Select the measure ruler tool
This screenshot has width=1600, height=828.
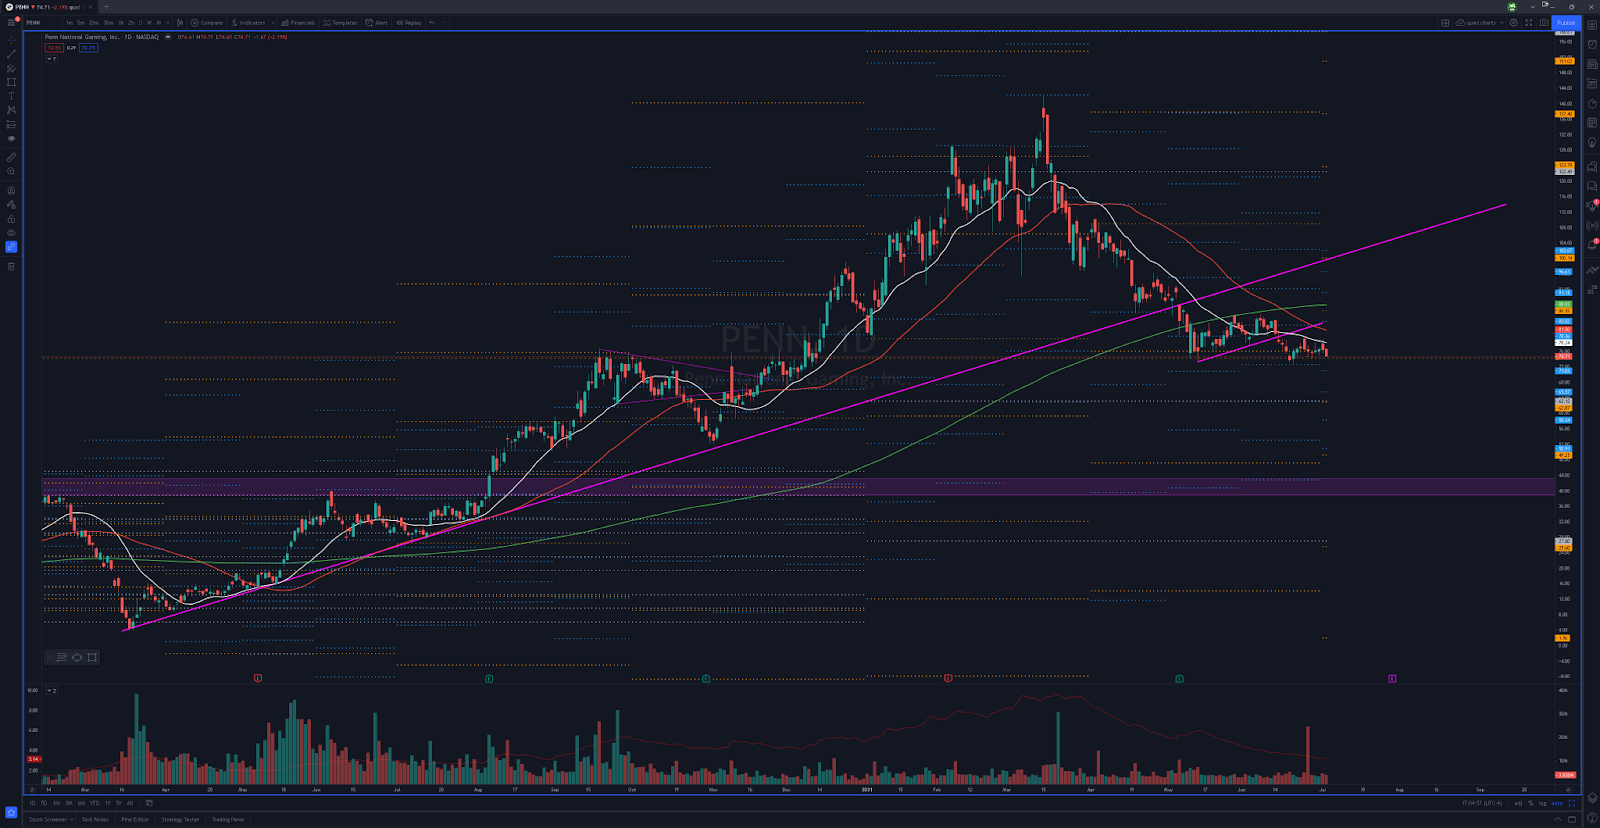[11, 157]
